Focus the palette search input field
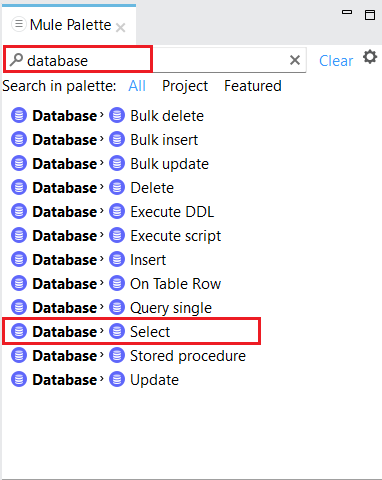This screenshot has height=480, width=382. point(155,60)
